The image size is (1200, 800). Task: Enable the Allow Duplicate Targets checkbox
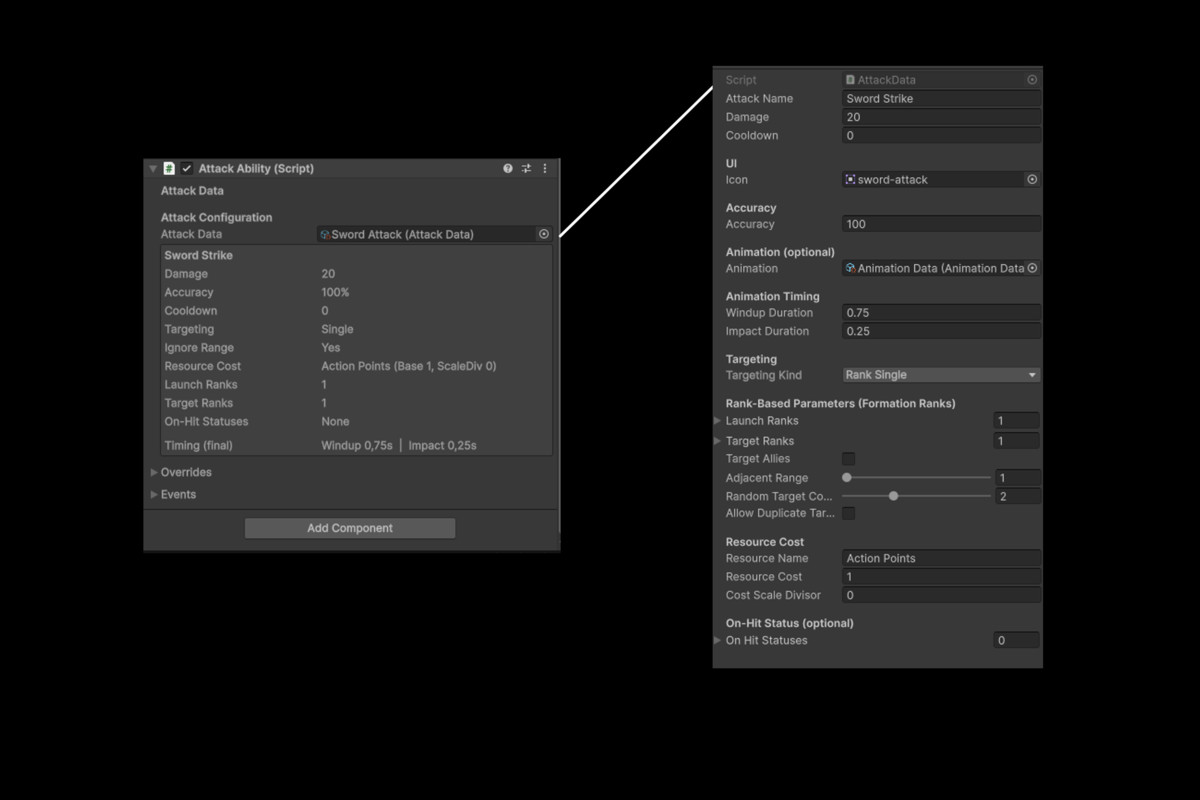[x=849, y=513]
